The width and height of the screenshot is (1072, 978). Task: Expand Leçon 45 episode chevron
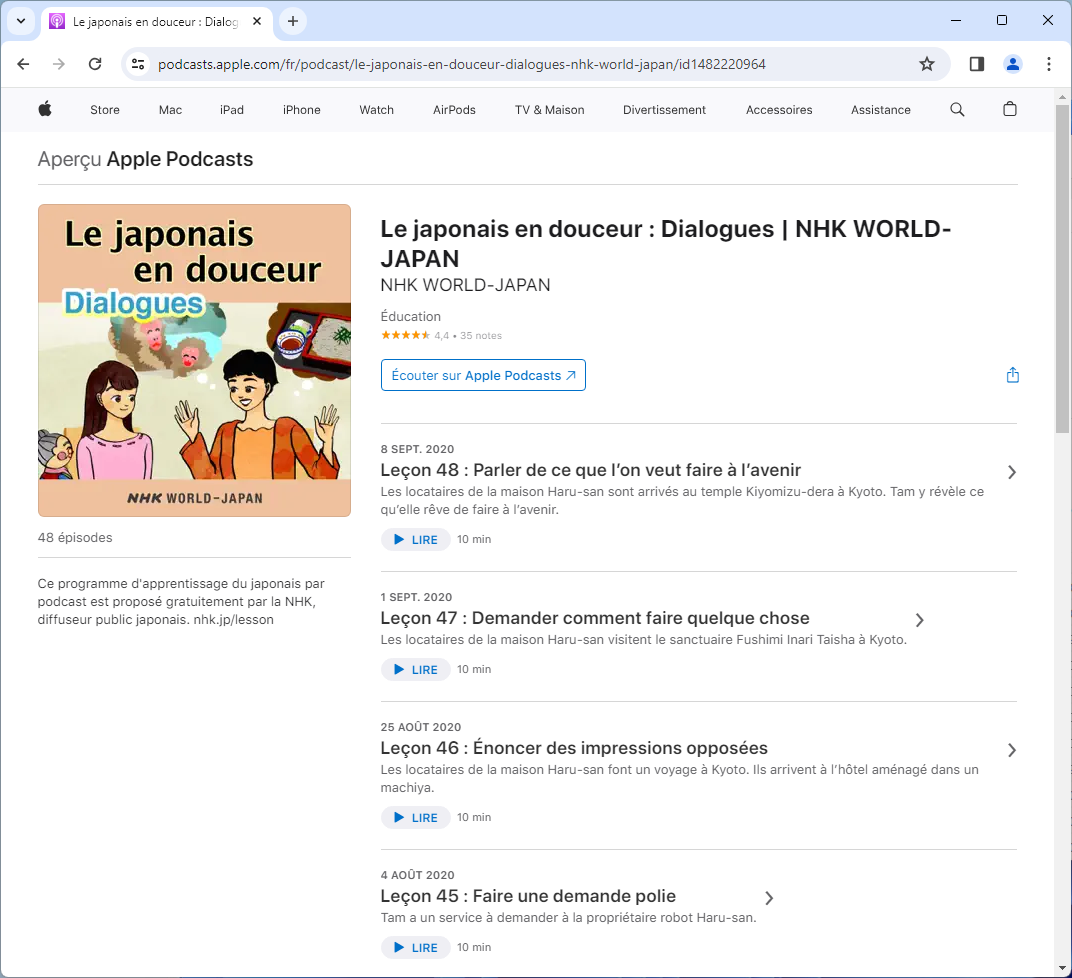pos(769,898)
